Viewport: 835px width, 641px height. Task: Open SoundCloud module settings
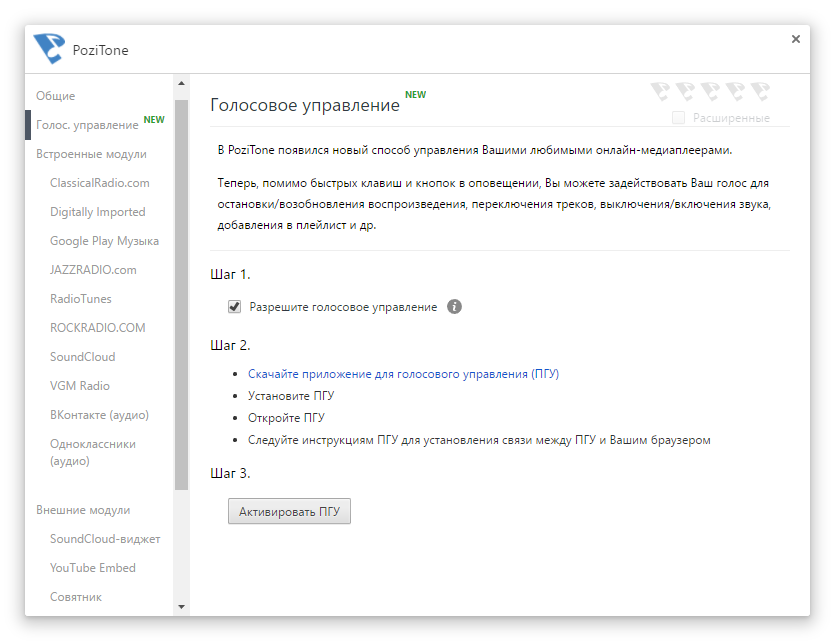(83, 357)
